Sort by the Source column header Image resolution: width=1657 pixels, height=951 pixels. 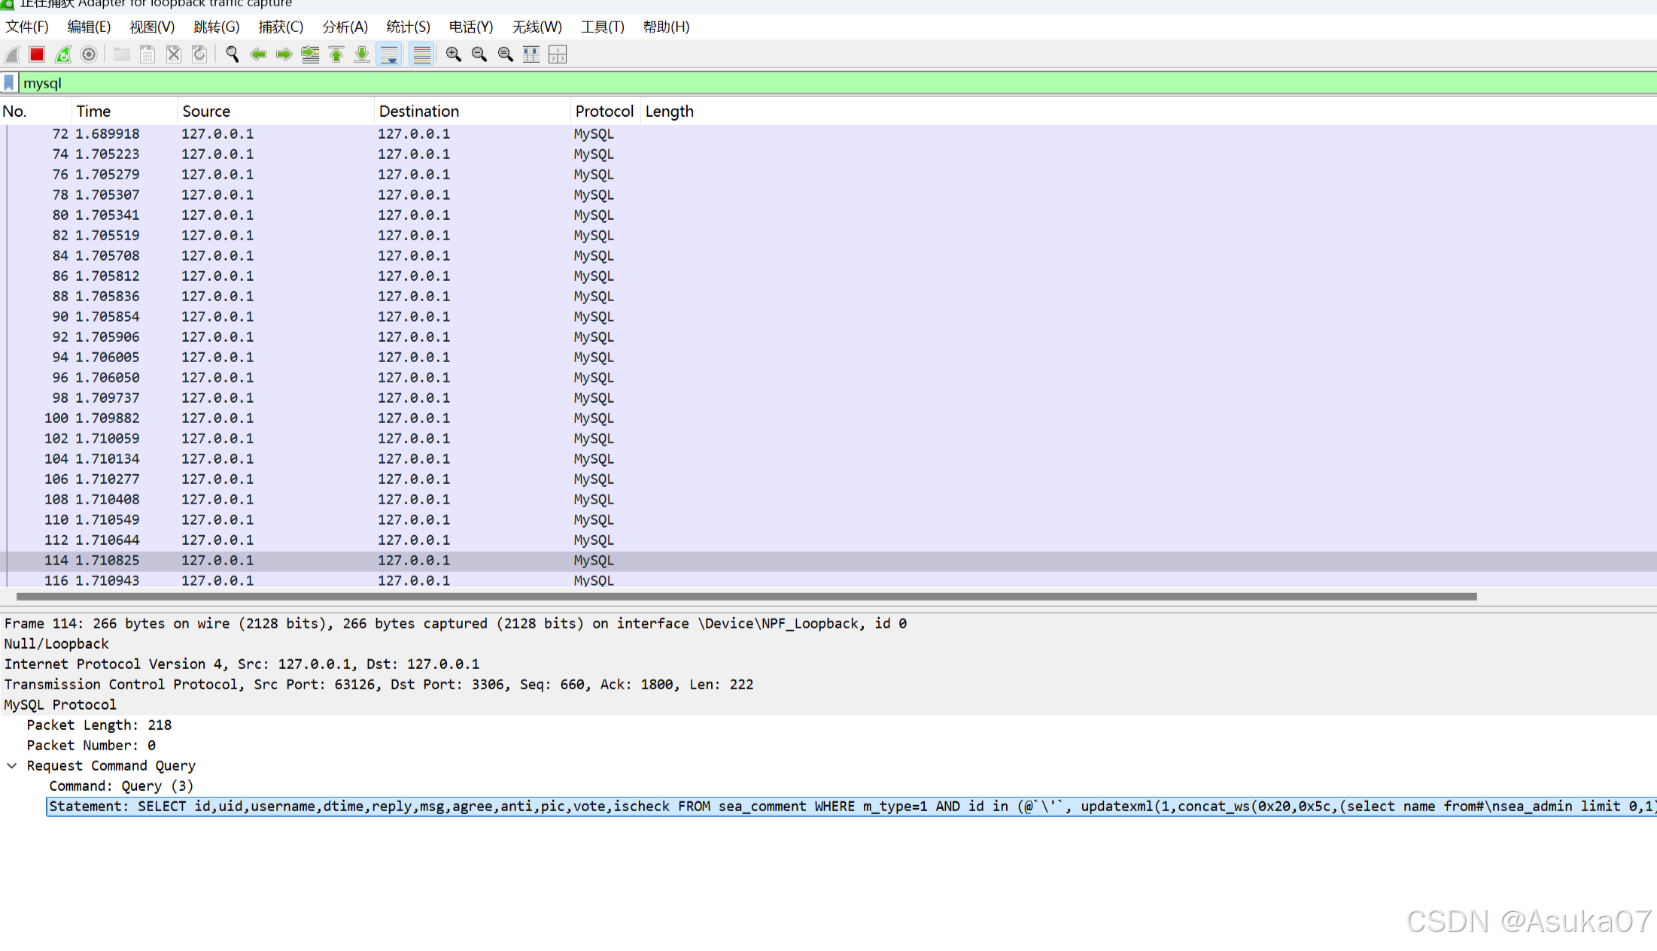(x=276, y=111)
